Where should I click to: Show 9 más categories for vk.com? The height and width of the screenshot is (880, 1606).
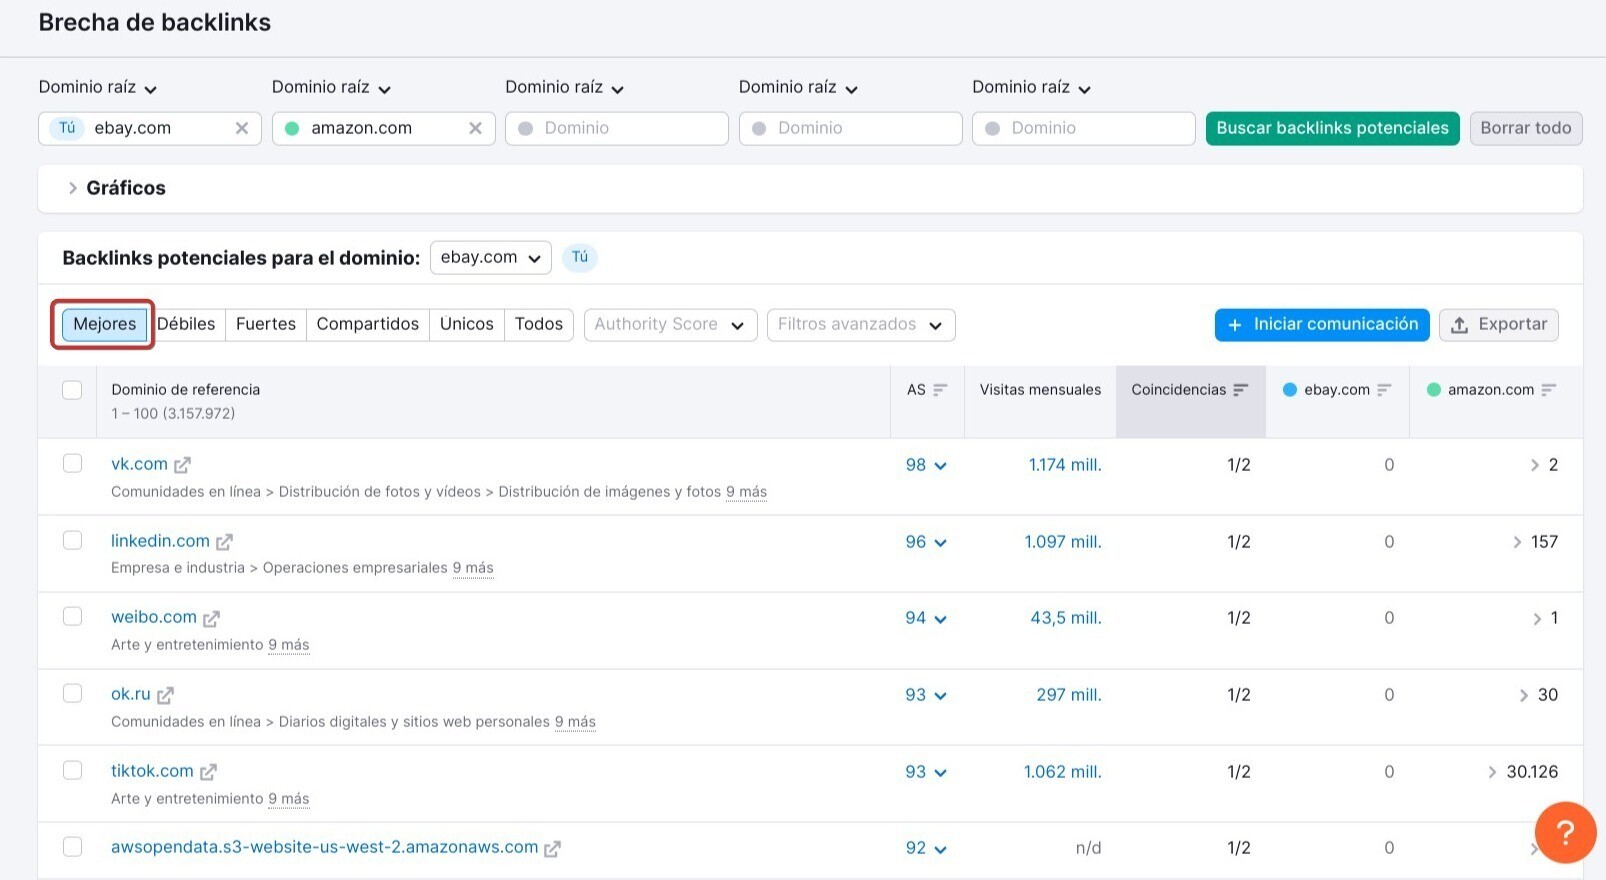click(x=746, y=492)
